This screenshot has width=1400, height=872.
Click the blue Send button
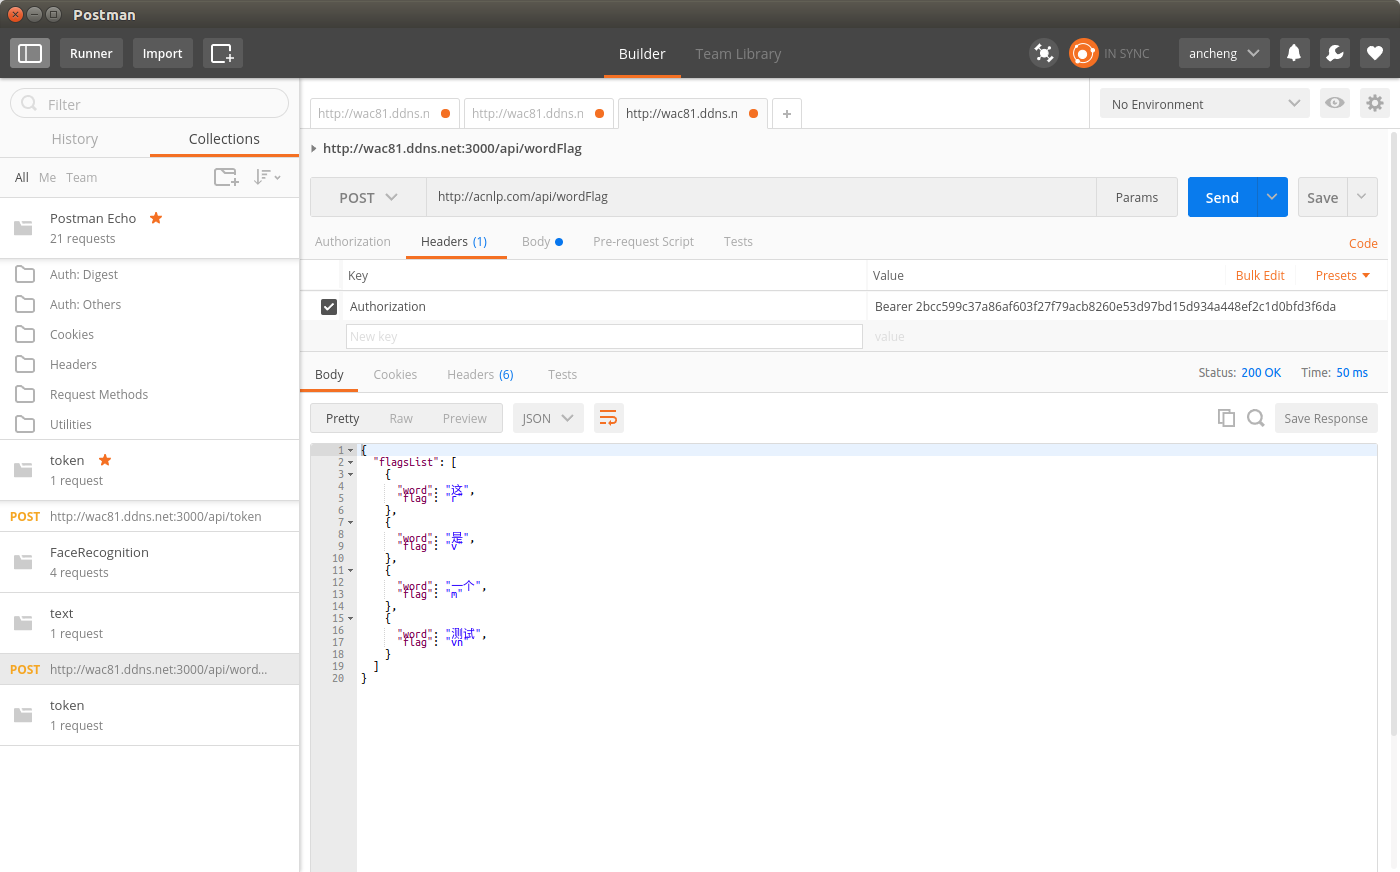coord(1222,197)
